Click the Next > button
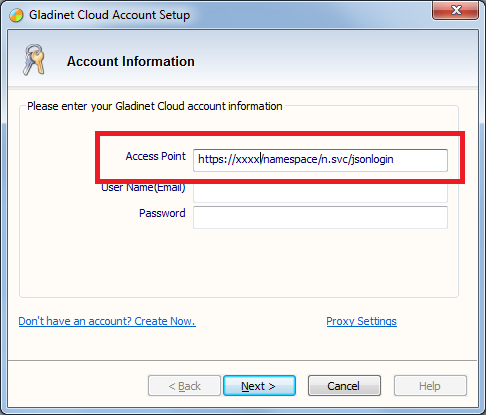 (259, 386)
